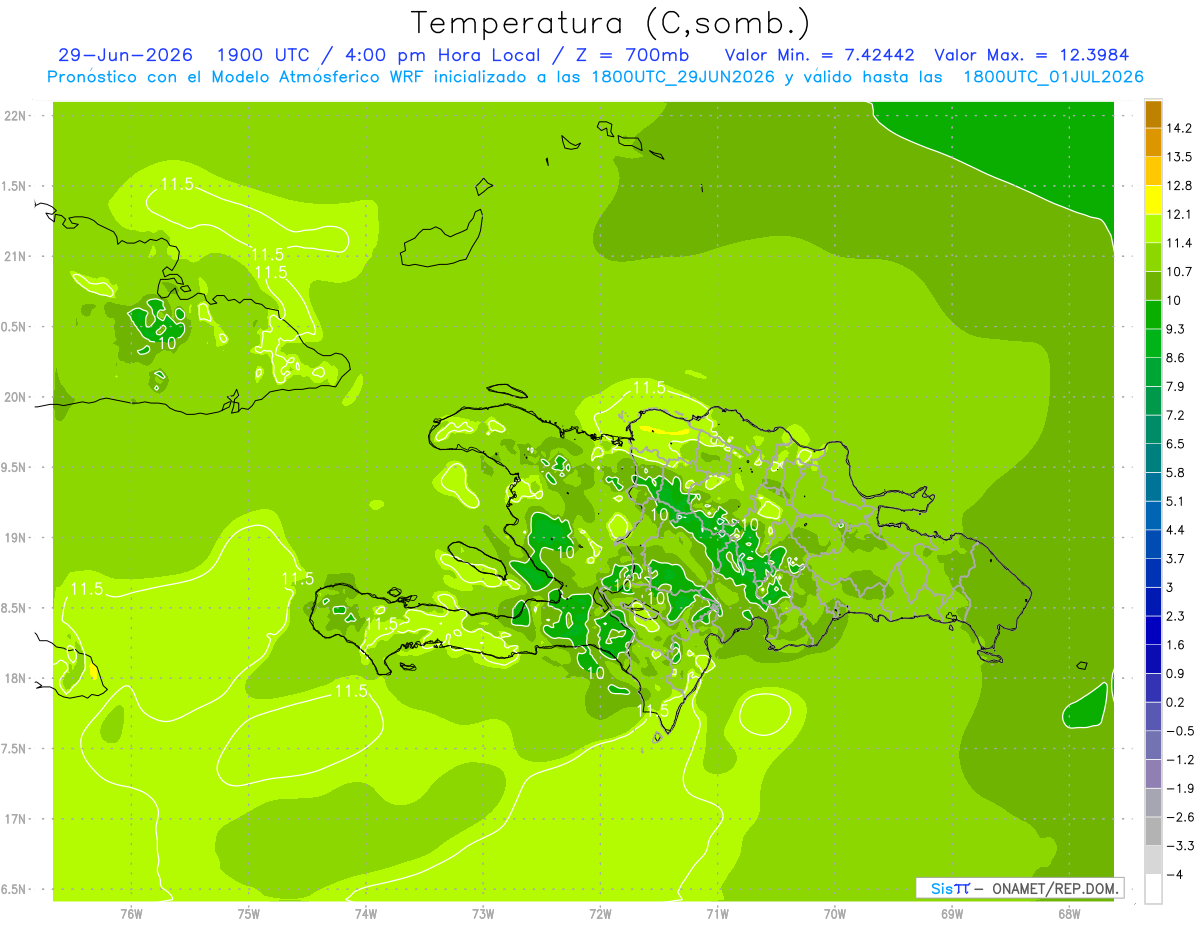Pick the blue swatch between 3.7 and 4.4

pos(1153,543)
